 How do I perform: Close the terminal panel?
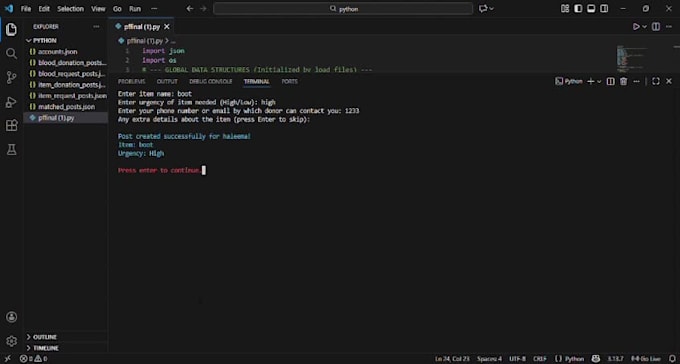[x=669, y=81]
